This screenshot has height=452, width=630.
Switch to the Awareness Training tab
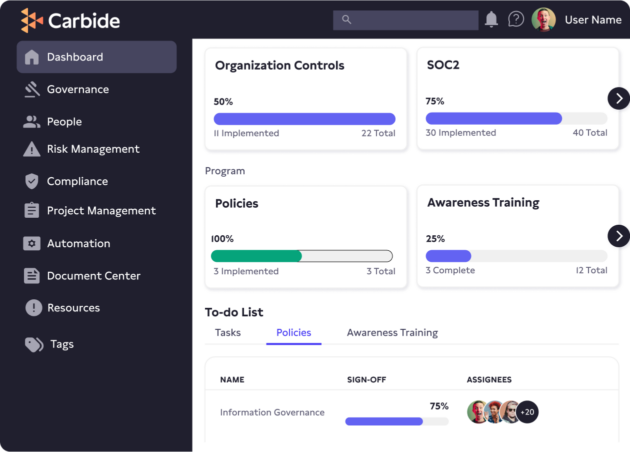pos(392,333)
